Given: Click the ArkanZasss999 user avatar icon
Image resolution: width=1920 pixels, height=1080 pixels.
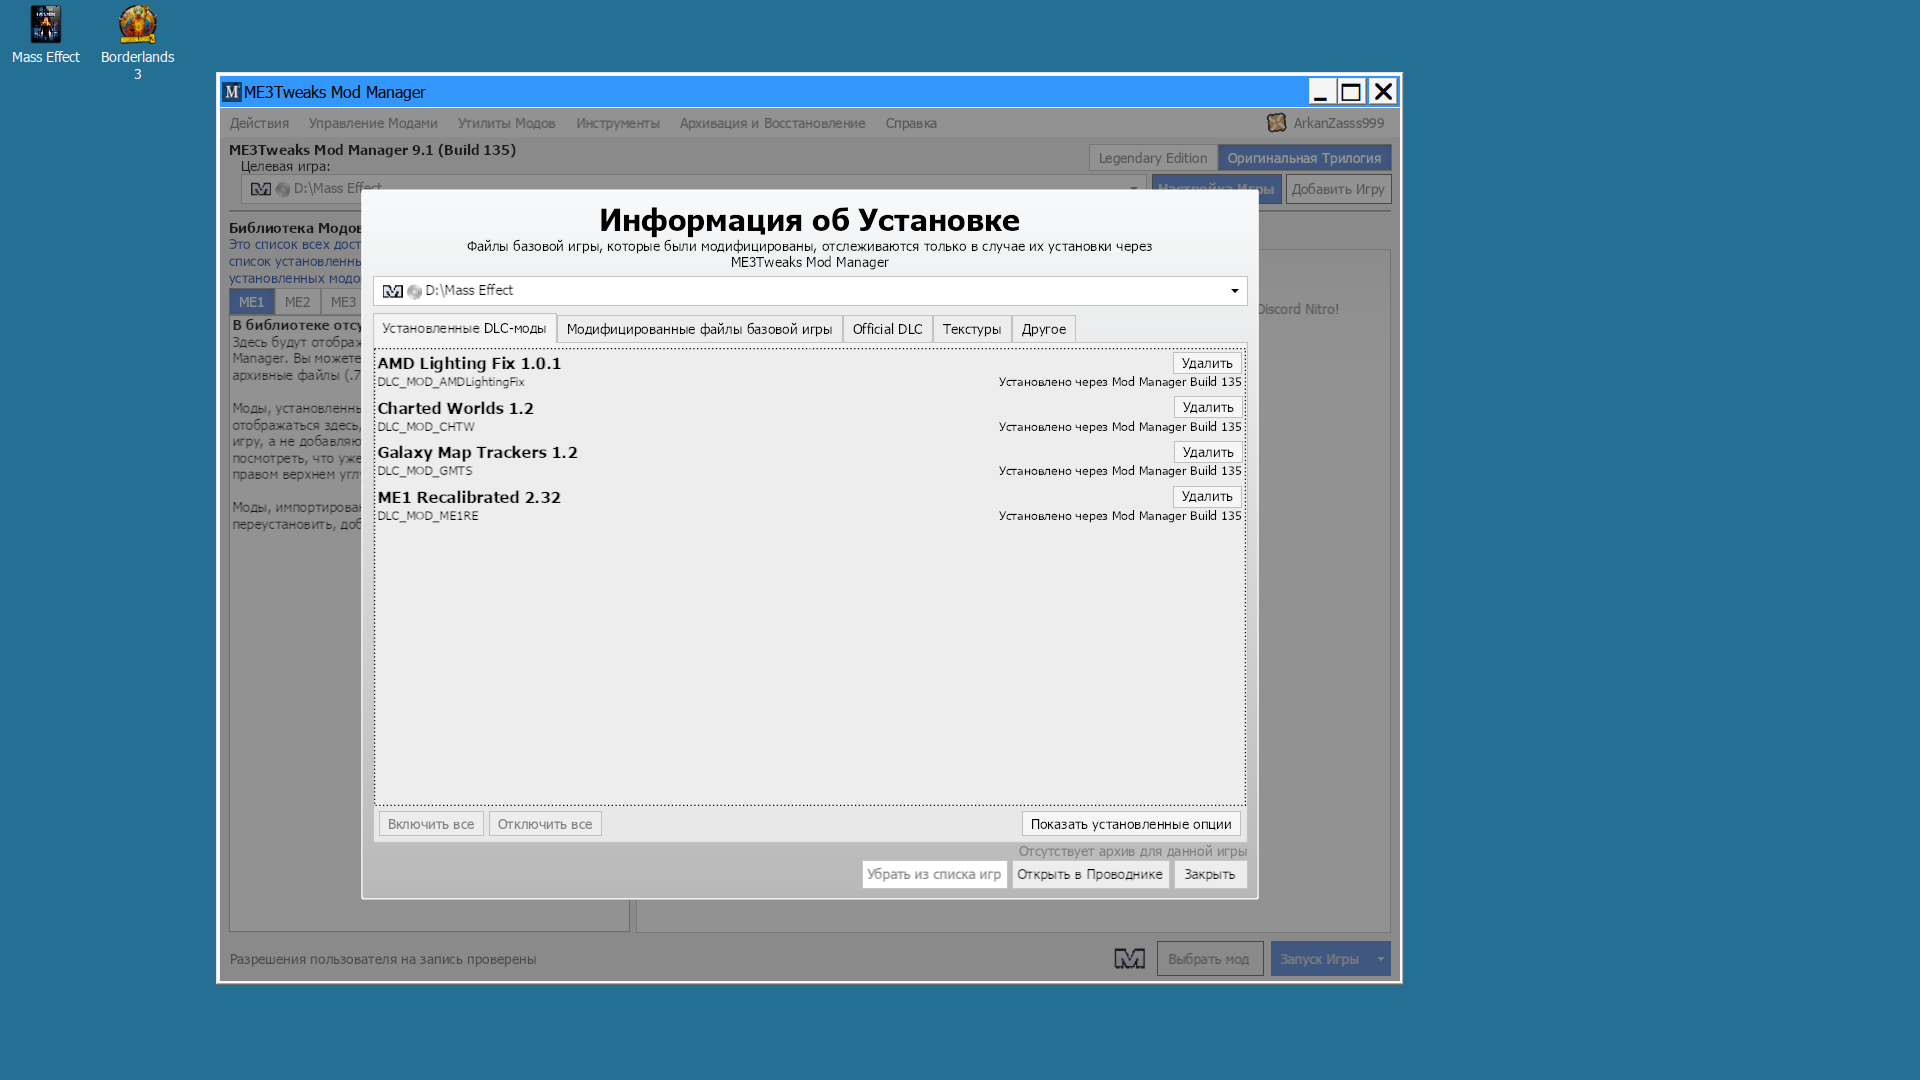Looking at the screenshot, I should [1276, 123].
